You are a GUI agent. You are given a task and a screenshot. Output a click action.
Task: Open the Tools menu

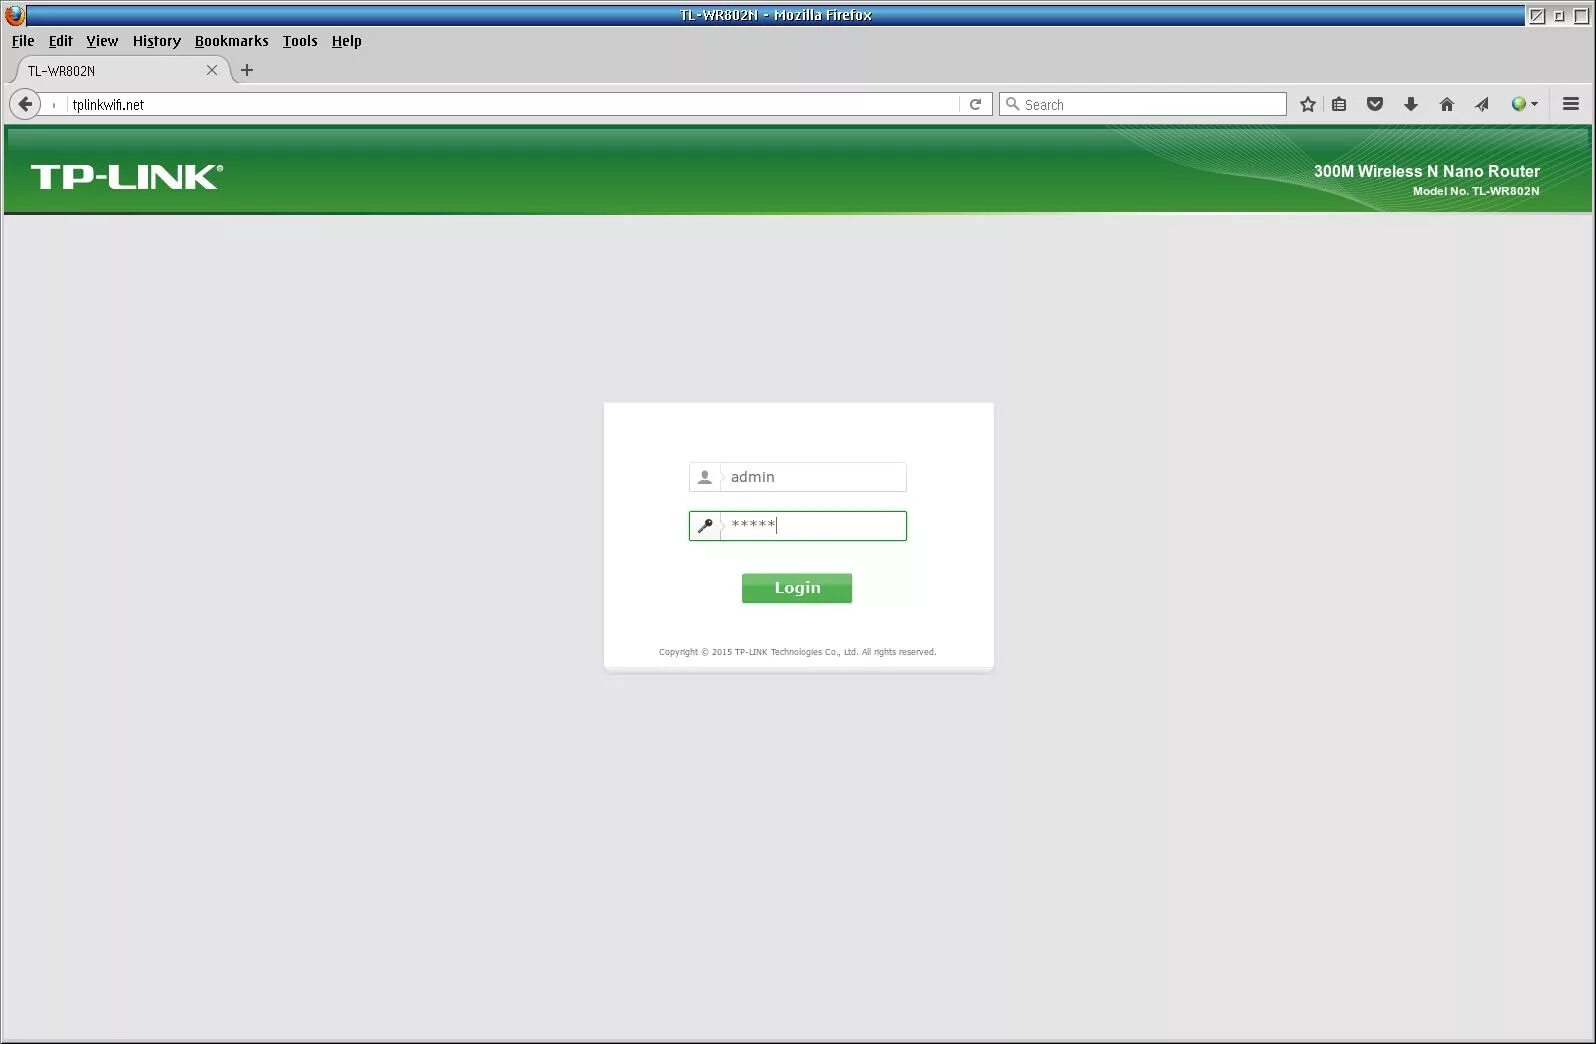[x=300, y=41]
